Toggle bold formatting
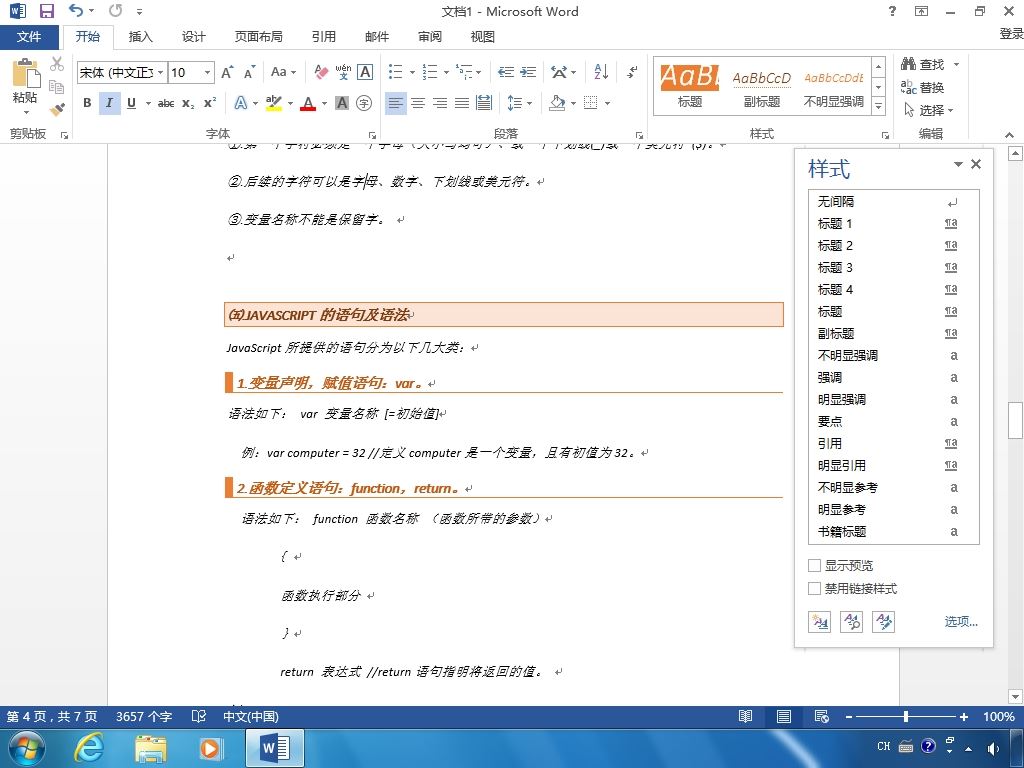1024x768 pixels. click(x=87, y=103)
